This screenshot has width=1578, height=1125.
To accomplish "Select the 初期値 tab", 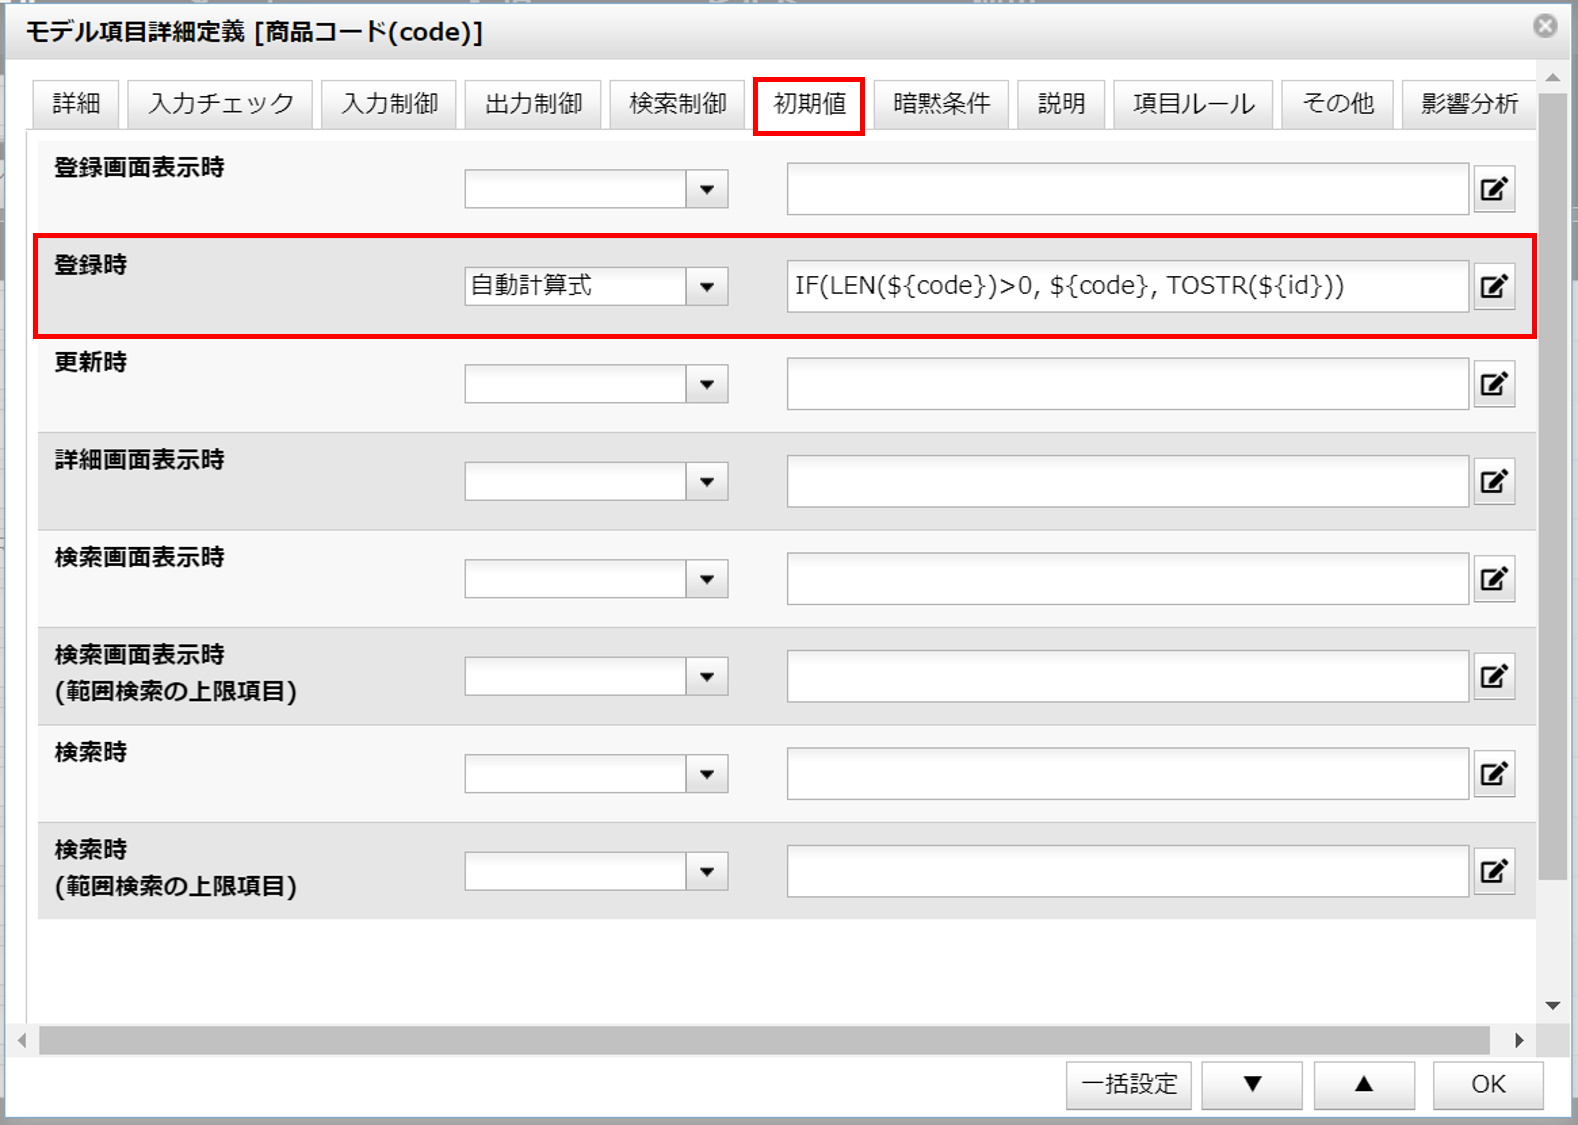I will 809,104.
